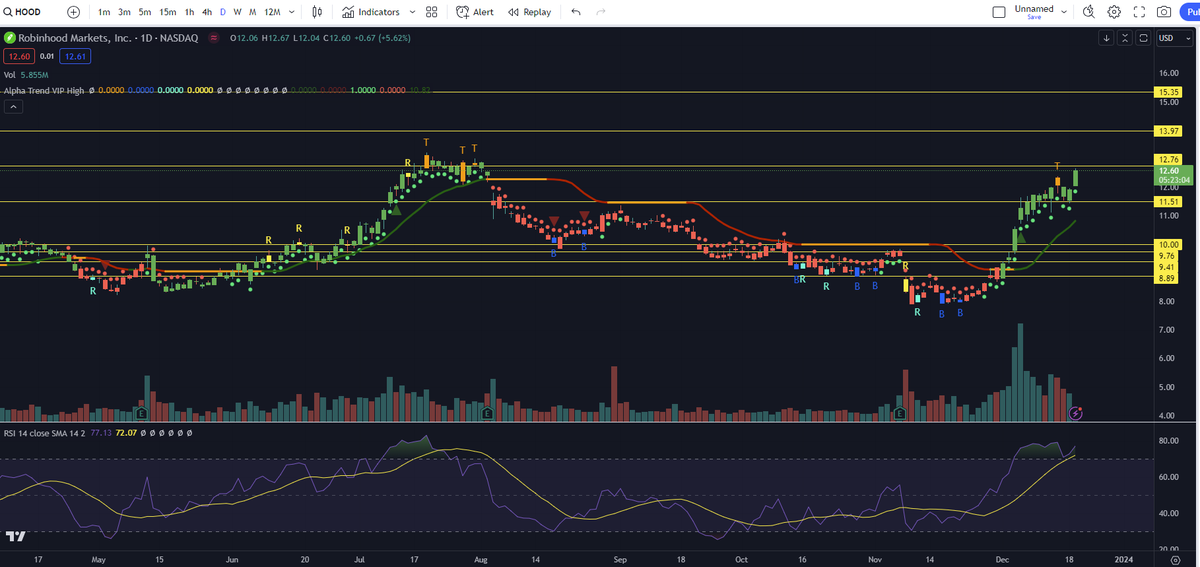This screenshot has height=567, width=1200.
Task: Switch to W weekly timeframe
Action: pos(237,12)
